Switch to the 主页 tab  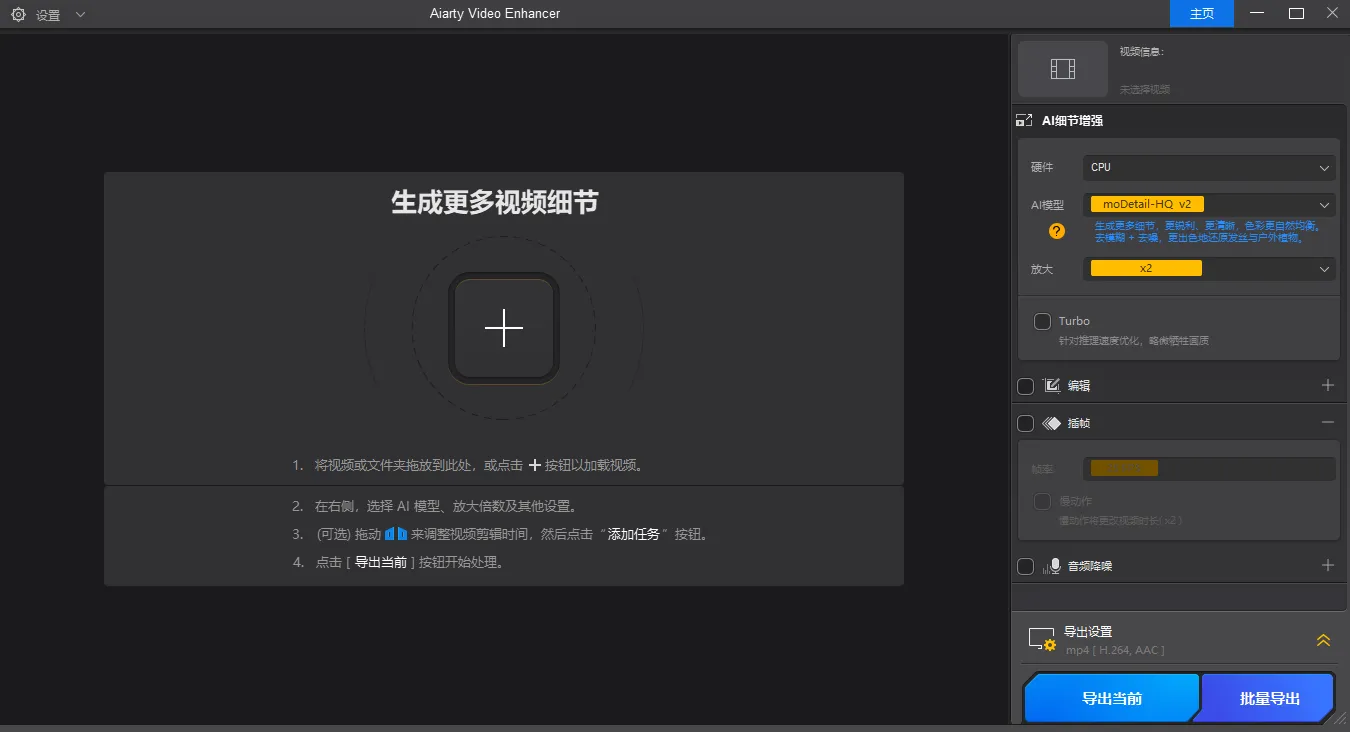click(1201, 13)
